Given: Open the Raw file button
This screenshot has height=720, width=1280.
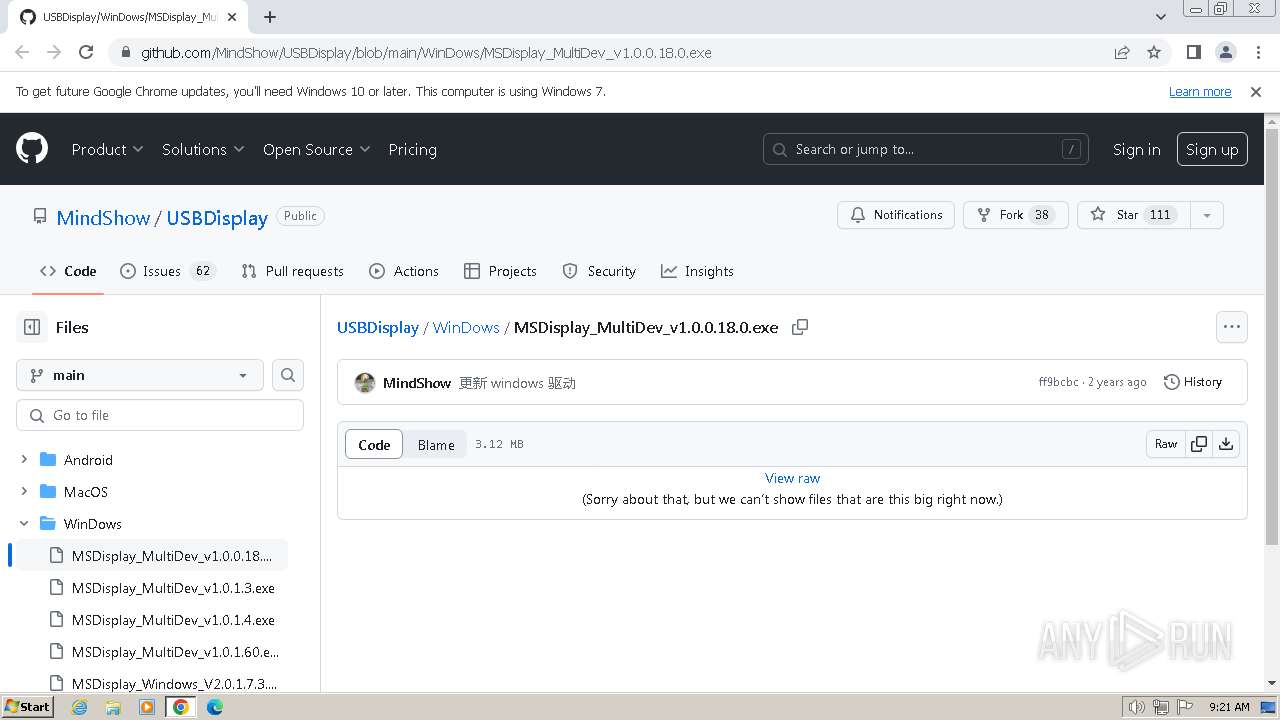Looking at the screenshot, I should (1166, 444).
